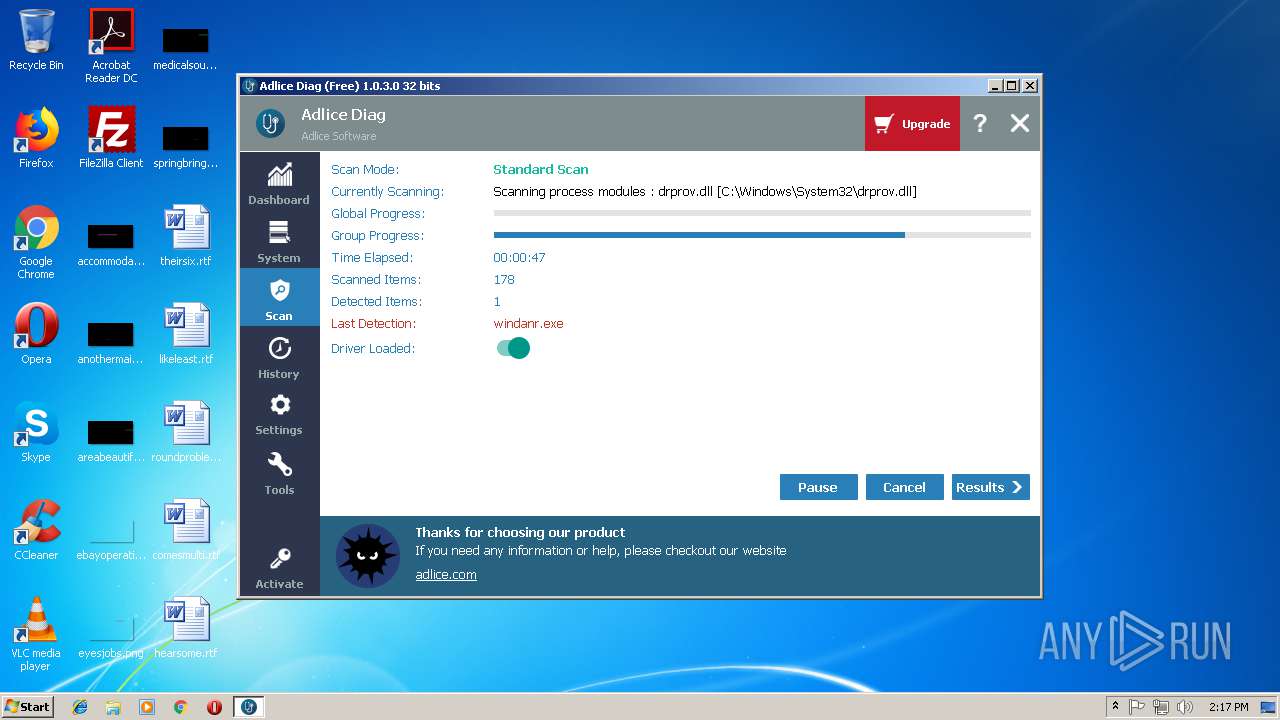Cancel the current scan
The height and width of the screenshot is (720, 1280).
[904, 487]
